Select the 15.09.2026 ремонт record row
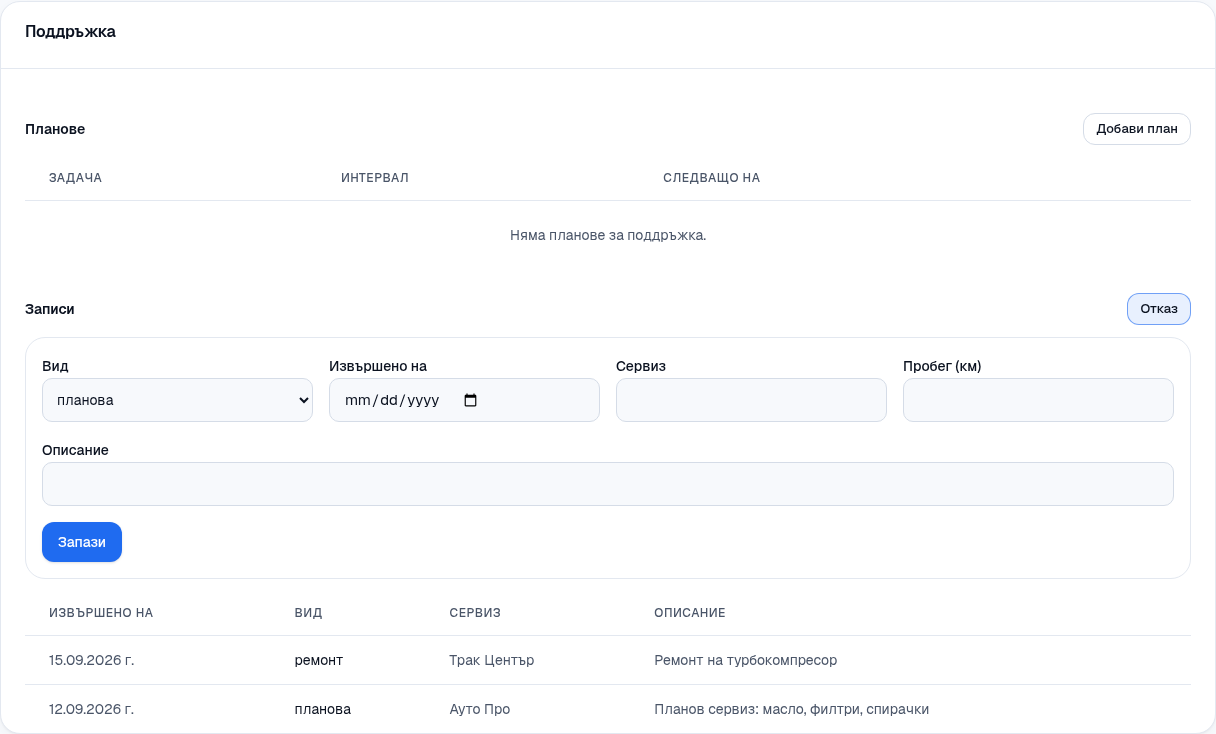The image size is (1216, 734). pos(608,660)
